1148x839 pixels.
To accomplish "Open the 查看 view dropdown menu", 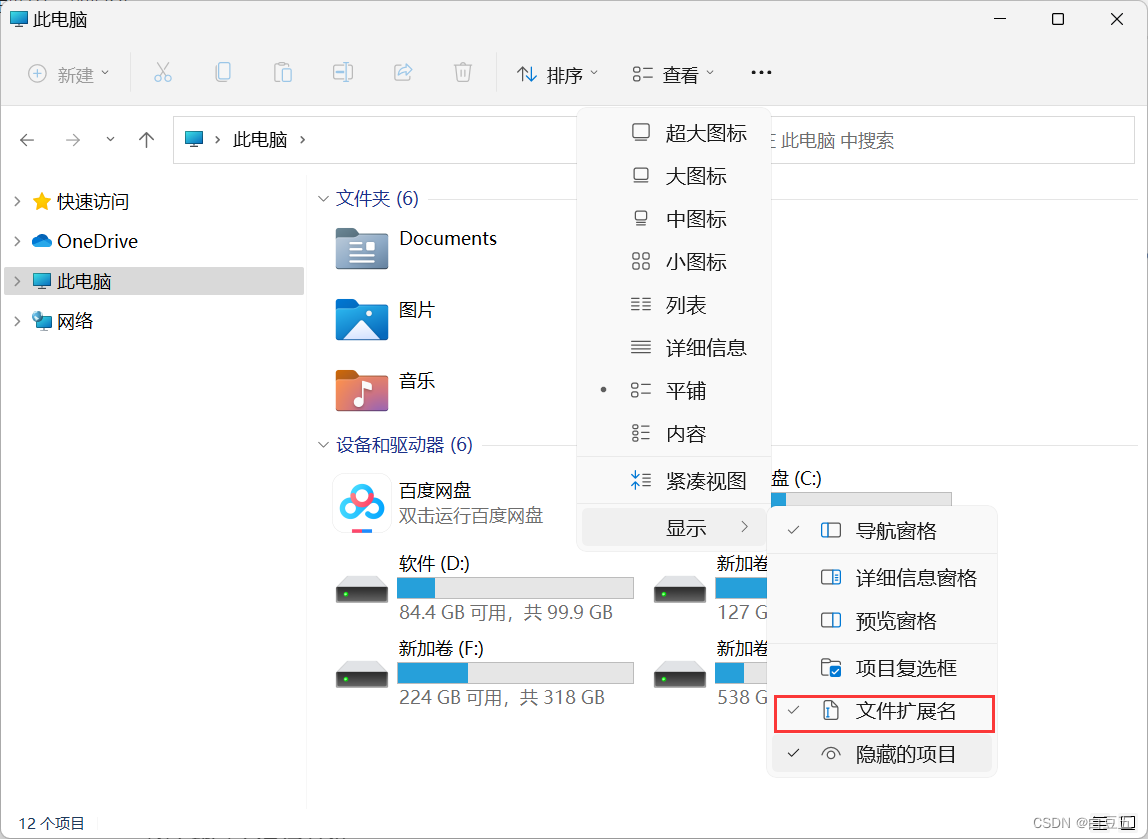I will coord(673,74).
